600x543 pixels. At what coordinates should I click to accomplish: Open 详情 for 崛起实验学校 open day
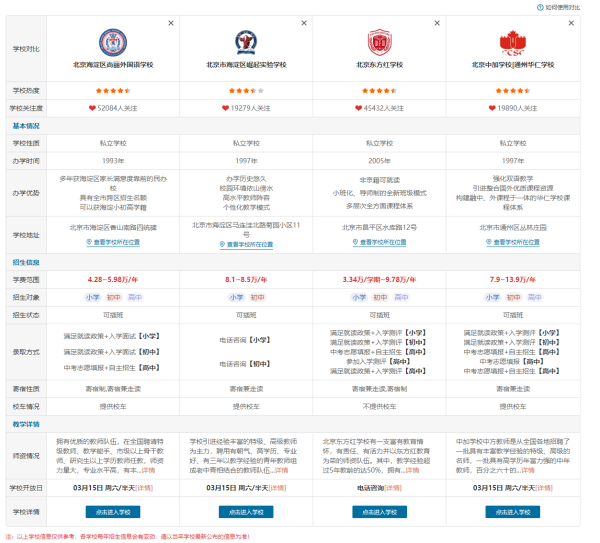(278, 488)
